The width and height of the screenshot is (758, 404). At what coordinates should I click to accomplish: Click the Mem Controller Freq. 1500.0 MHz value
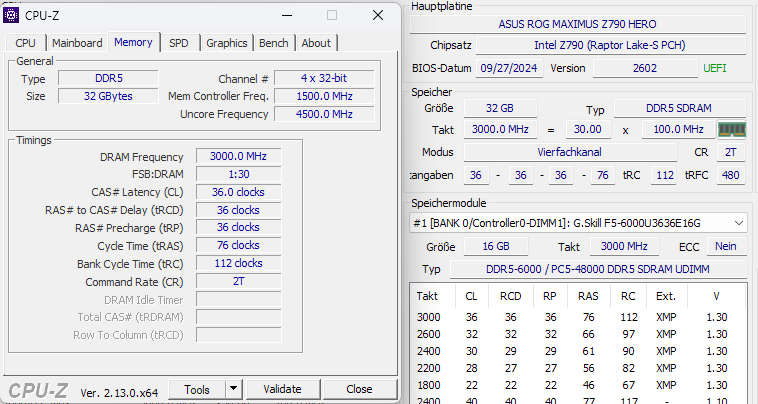tap(324, 96)
